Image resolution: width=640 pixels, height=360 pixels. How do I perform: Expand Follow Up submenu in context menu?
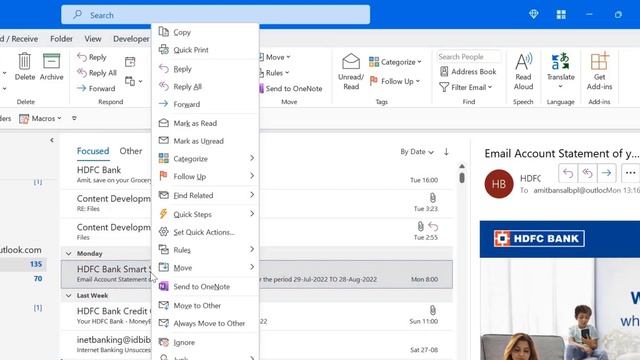point(205,176)
